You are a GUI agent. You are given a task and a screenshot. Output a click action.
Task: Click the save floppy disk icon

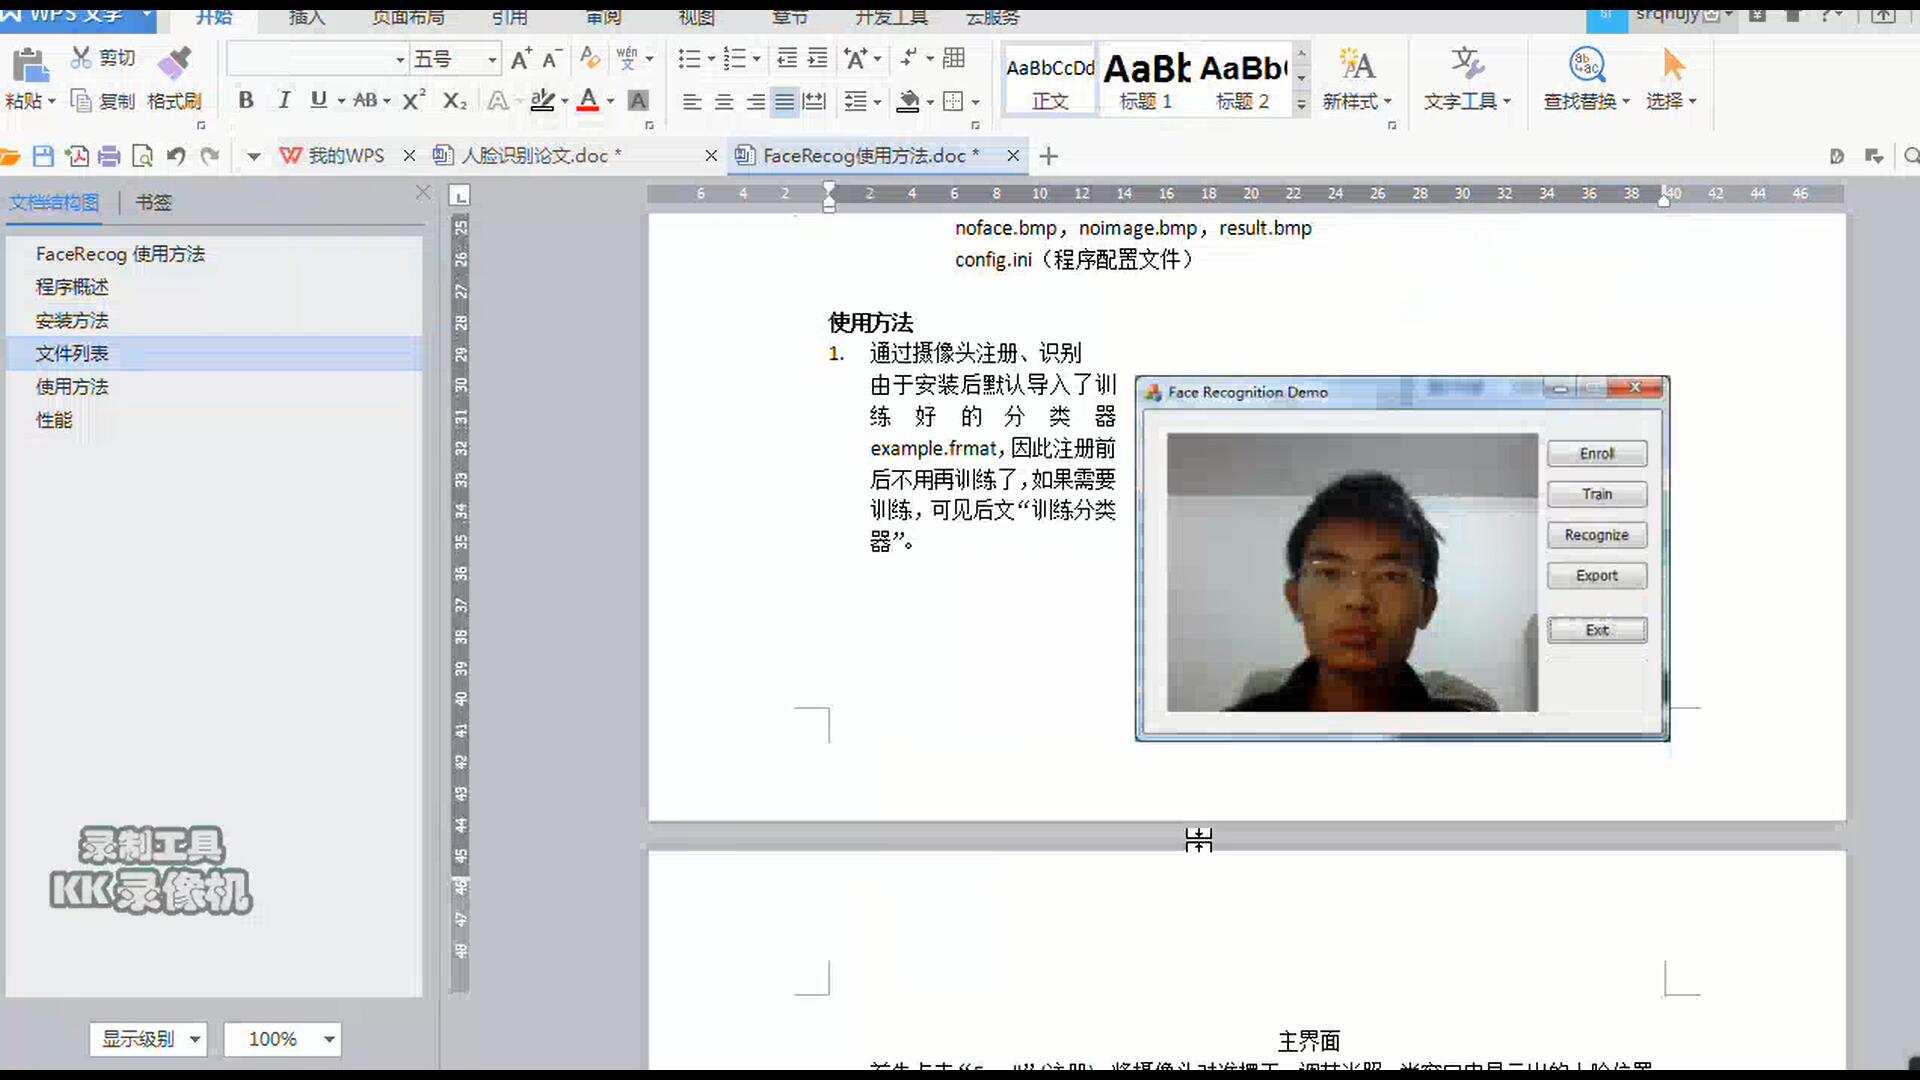click(43, 156)
